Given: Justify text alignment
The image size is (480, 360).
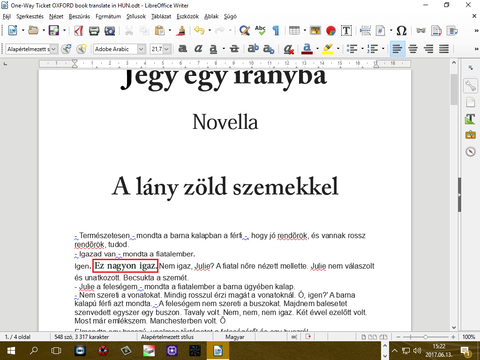Looking at the screenshot, I should pos(444,49).
